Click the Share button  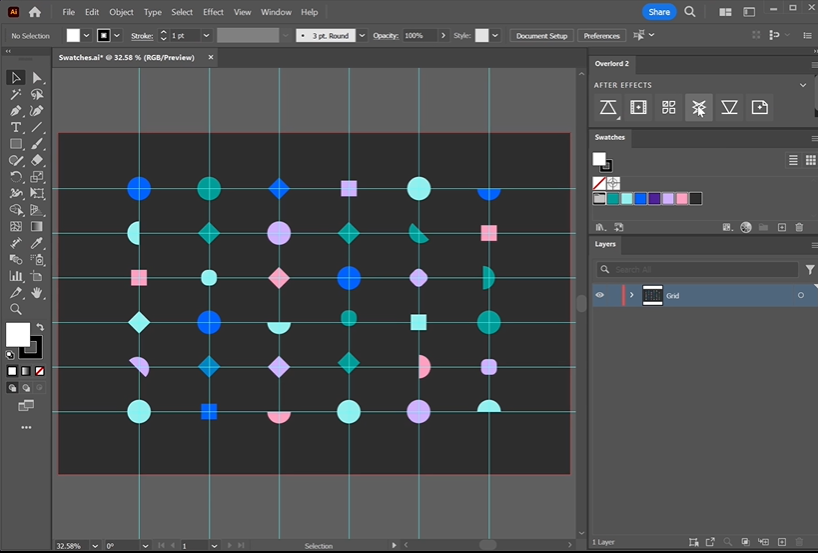[x=658, y=12]
